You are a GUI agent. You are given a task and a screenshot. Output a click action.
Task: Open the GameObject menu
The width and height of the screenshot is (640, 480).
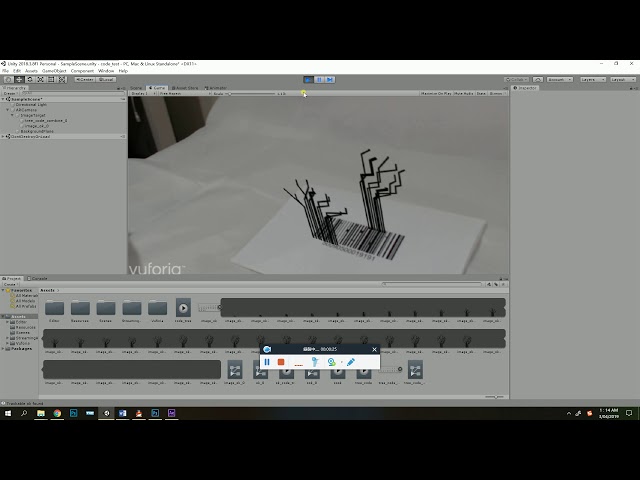(x=54, y=71)
